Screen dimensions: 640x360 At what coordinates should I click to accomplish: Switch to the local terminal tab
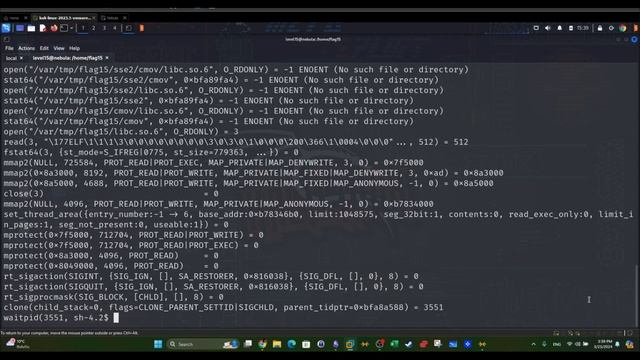(11, 58)
